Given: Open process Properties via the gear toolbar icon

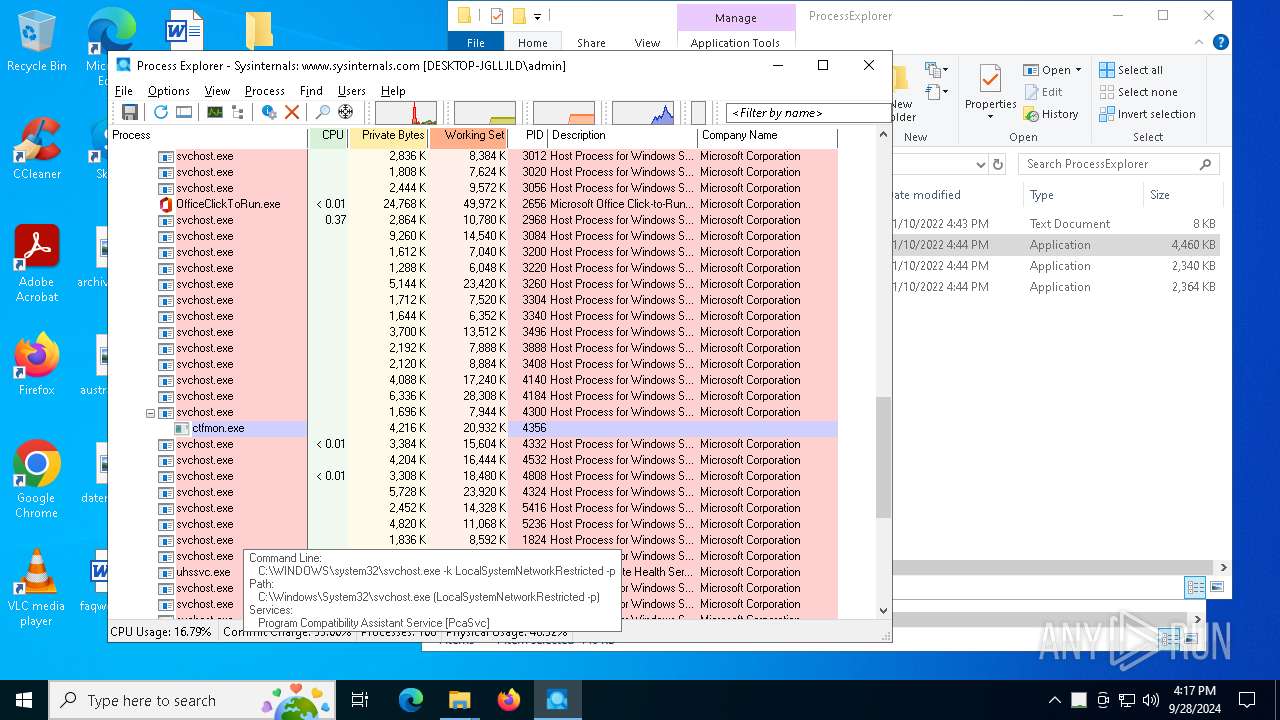Looking at the screenshot, I should tap(269, 112).
